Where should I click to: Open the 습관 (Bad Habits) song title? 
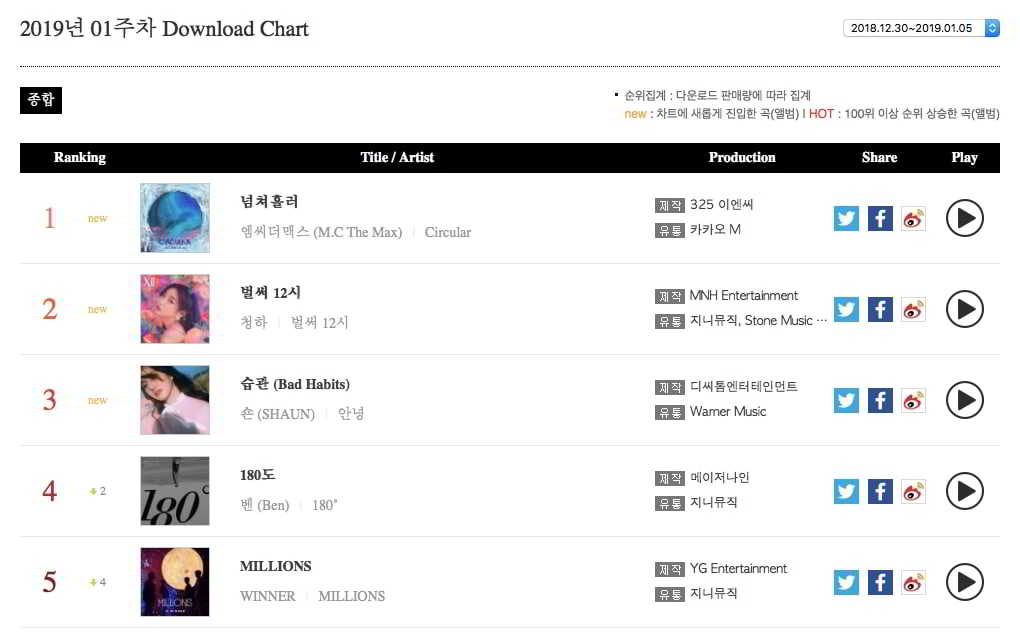[295, 384]
